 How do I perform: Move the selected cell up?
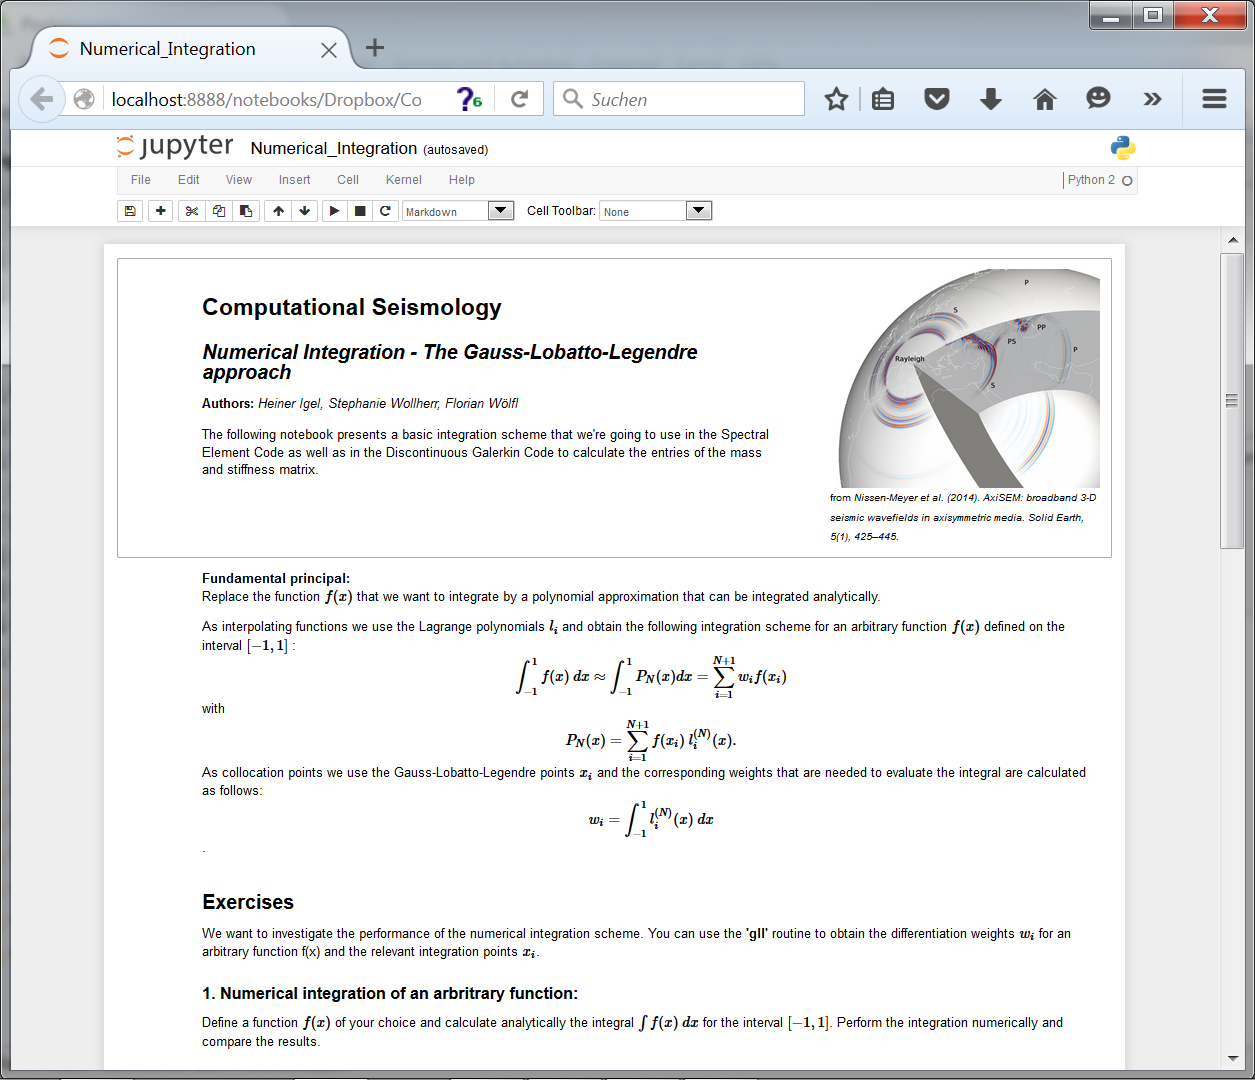pyautogui.click(x=278, y=211)
